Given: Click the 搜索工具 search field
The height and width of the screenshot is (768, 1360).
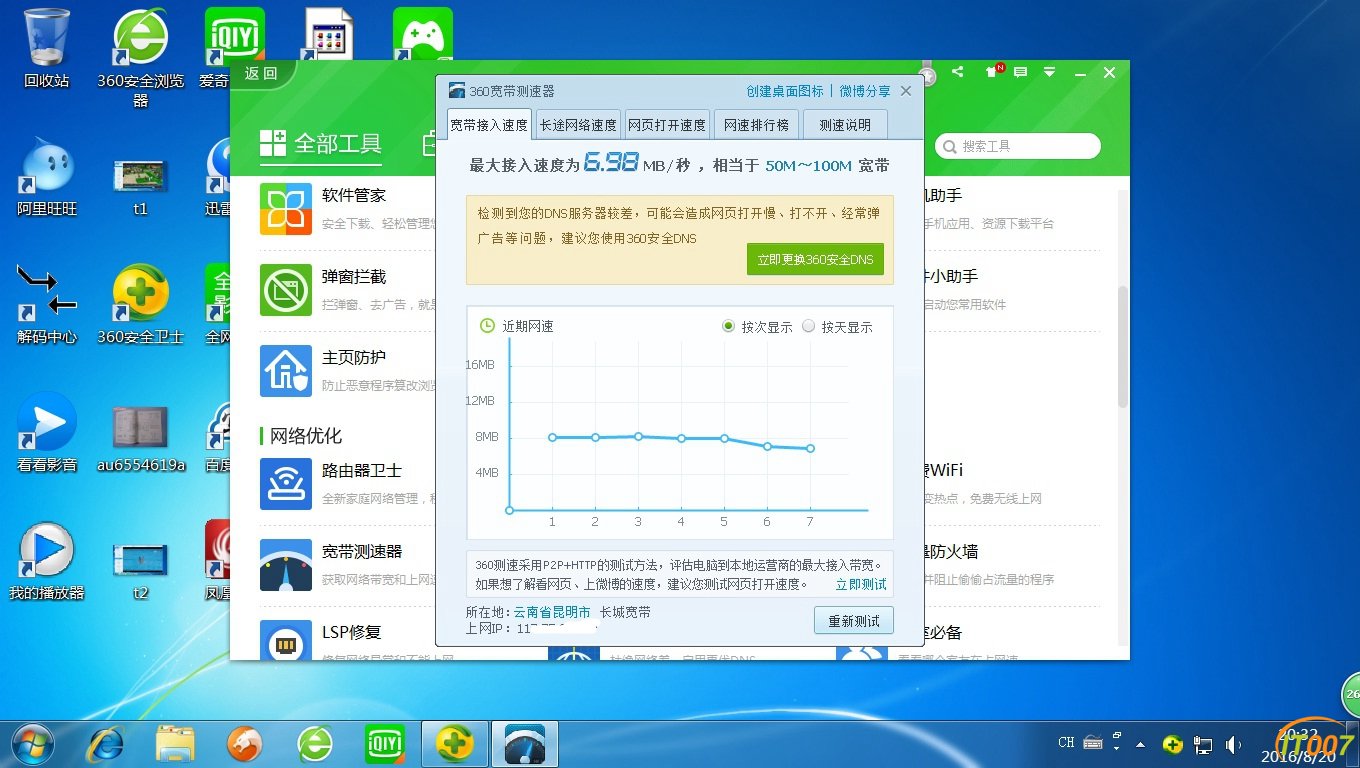Looking at the screenshot, I should click(1018, 146).
